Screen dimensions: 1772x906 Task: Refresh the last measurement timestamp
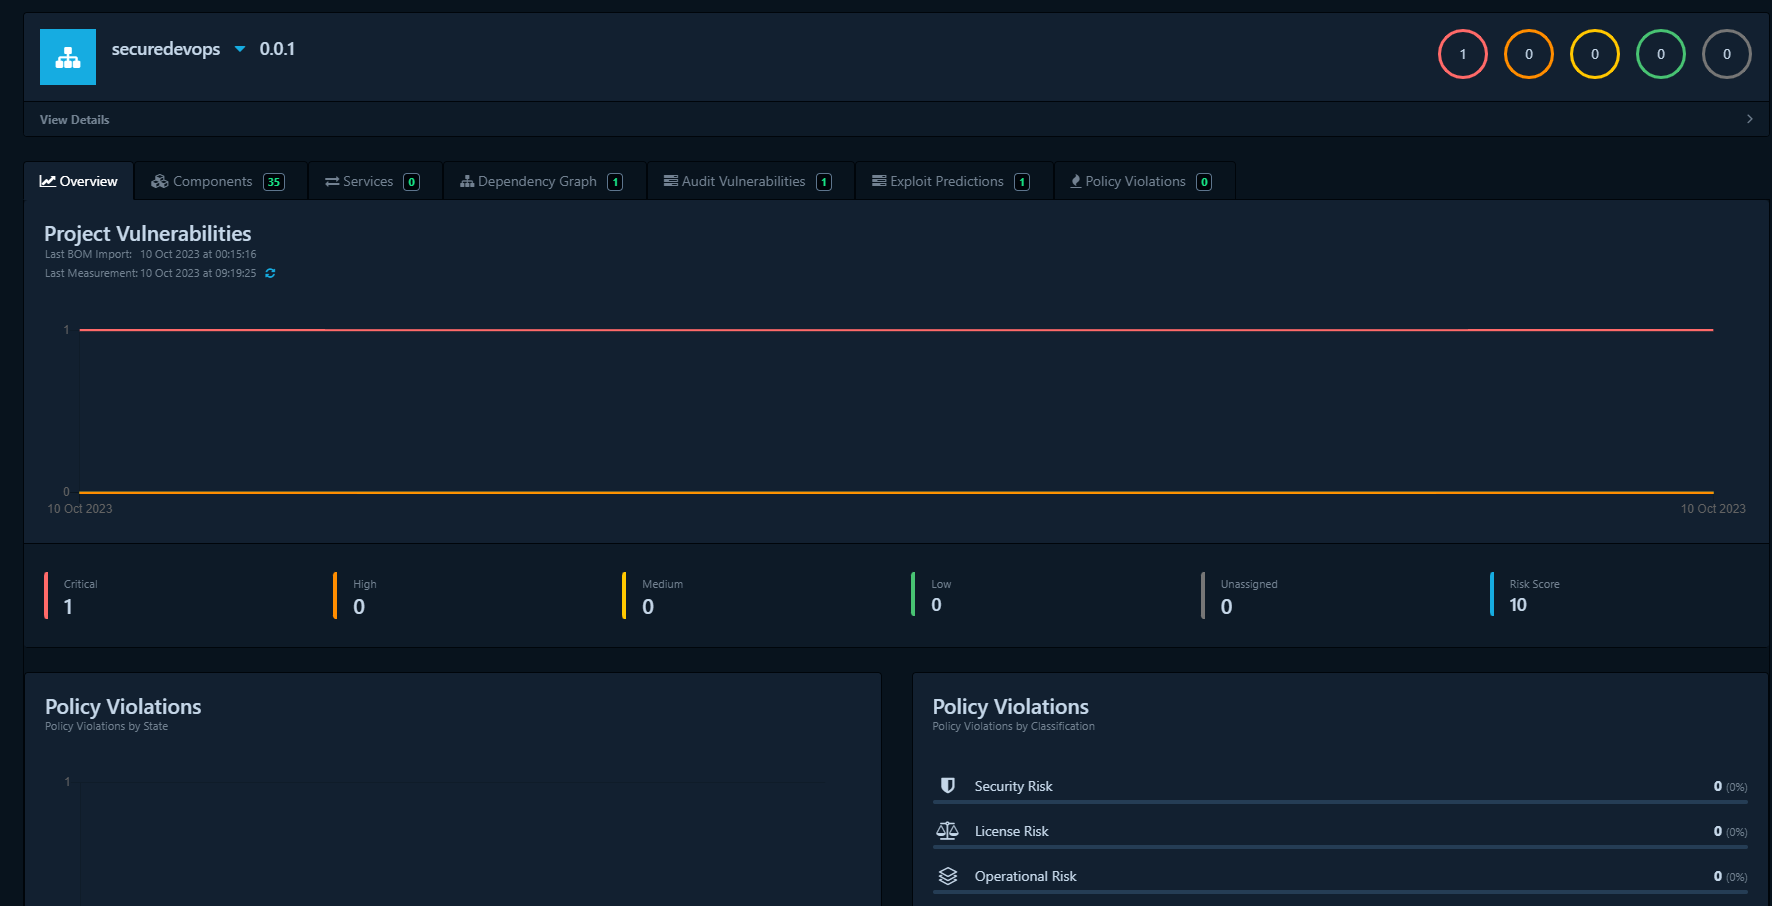coord(269,273)
